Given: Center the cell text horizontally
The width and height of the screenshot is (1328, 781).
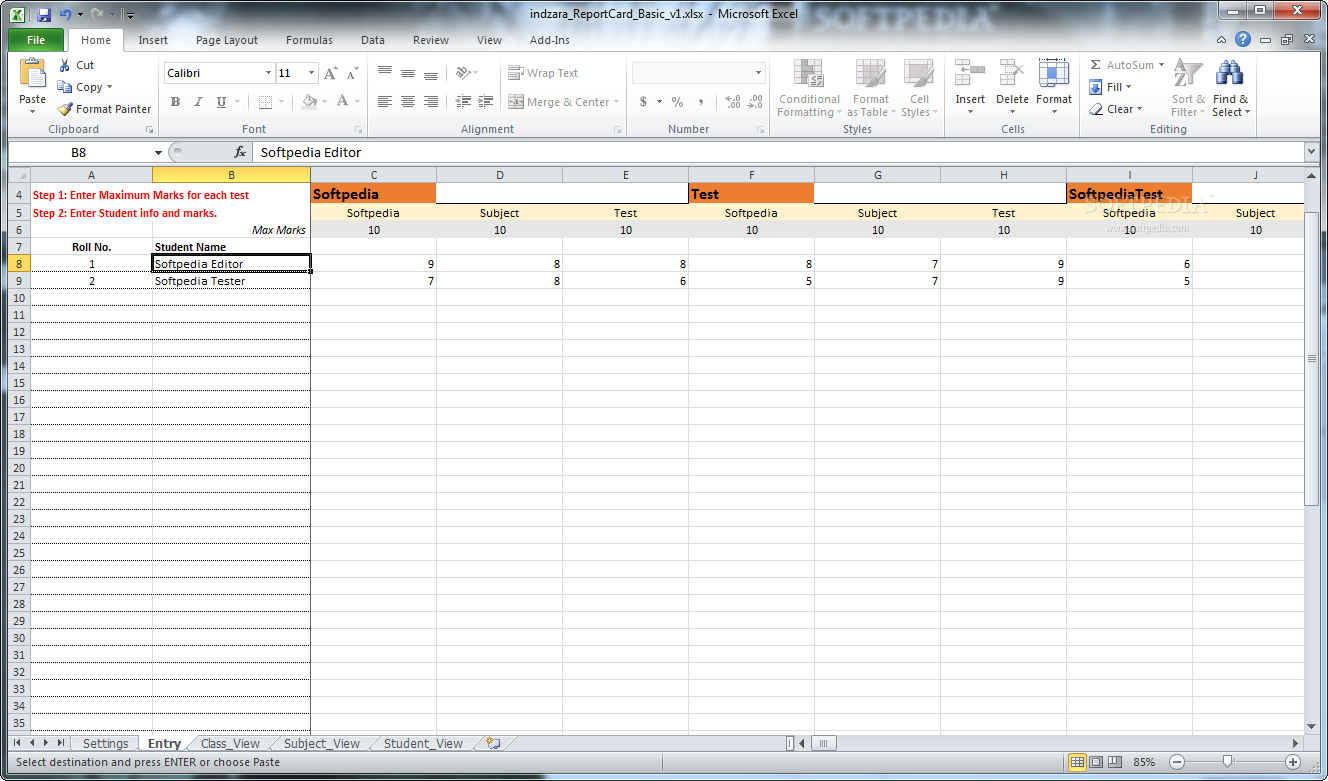Looking at the screenshot, I should coord(408,102).
